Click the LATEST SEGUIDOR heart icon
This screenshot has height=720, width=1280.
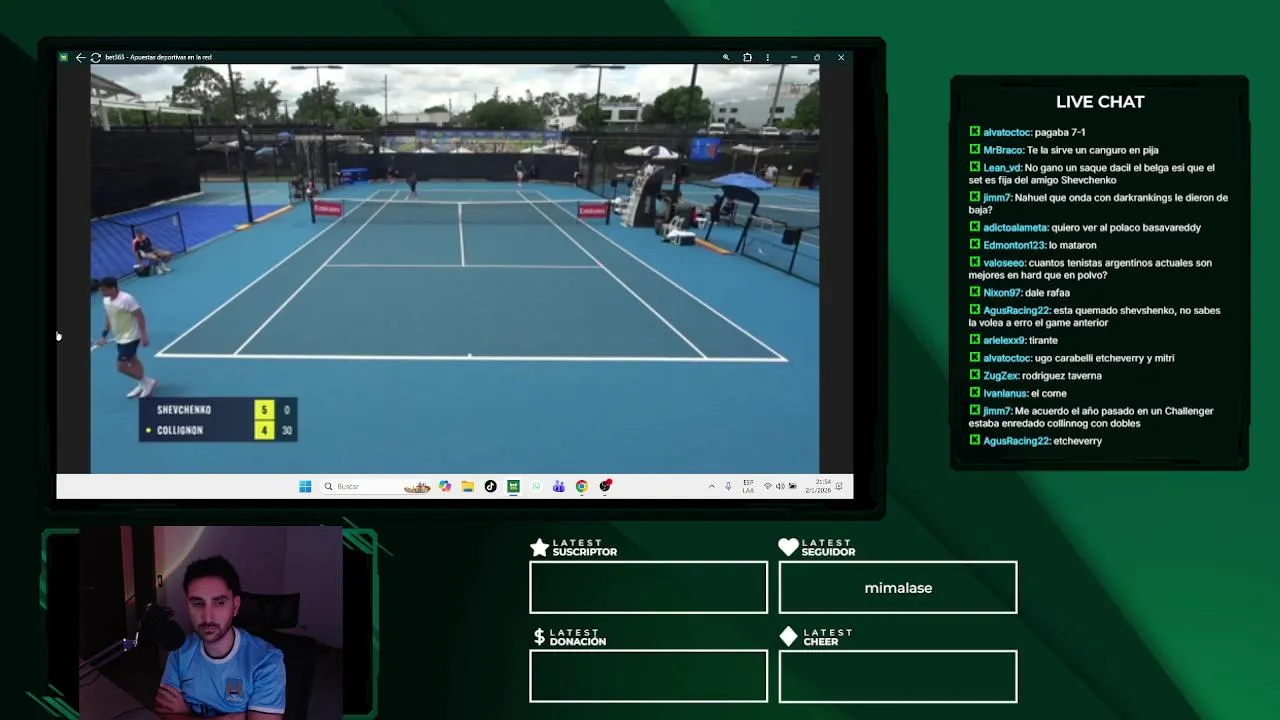(x=788, y=547)
